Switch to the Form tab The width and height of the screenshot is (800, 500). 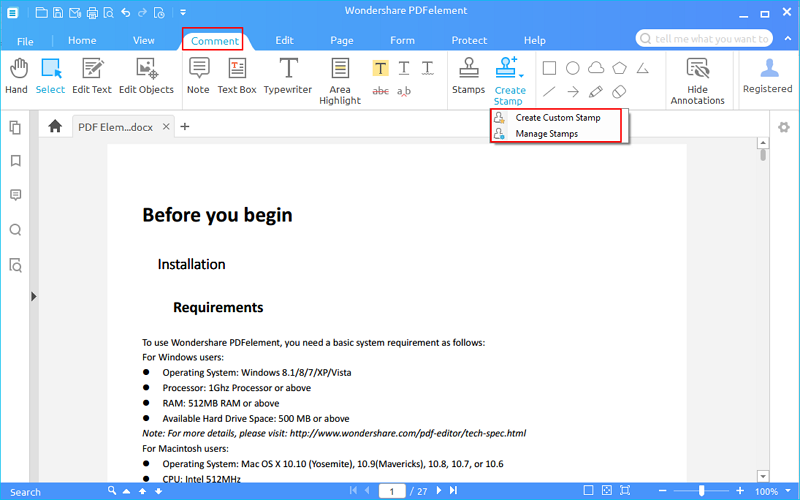(402, 40)
